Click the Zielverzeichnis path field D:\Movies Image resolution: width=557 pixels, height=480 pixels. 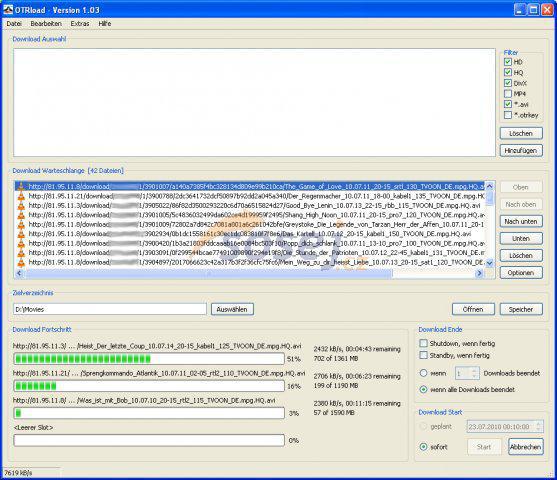(110, 309)
